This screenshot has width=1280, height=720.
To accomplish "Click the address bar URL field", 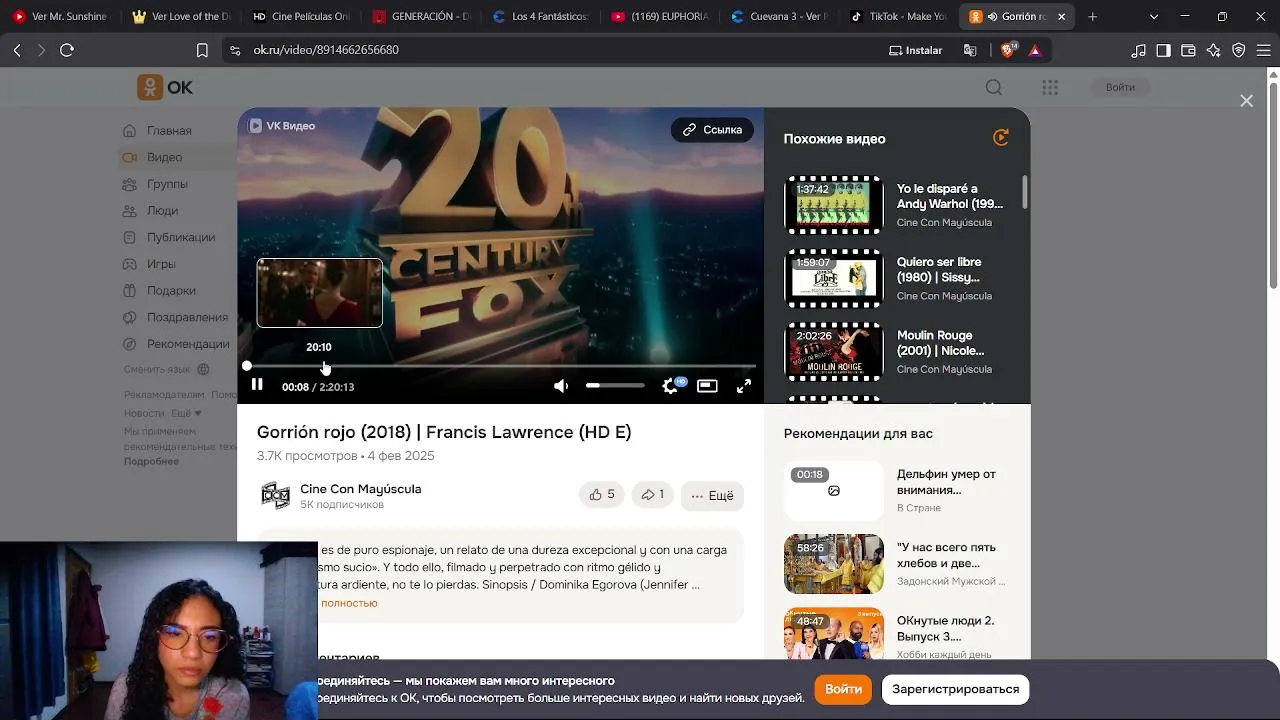I will pyautogui.click(x=550, y=50).
